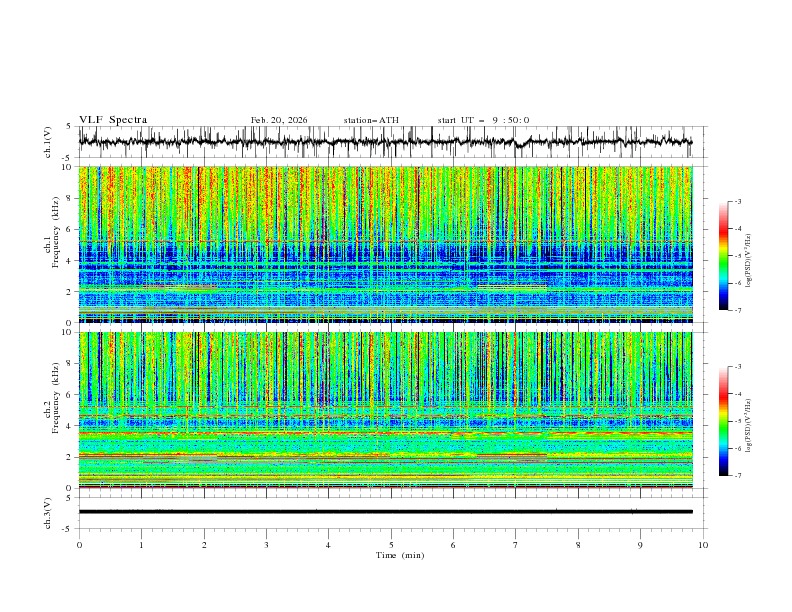792x612 pixels.
Task: Click the ch.3 voltage flat trace panel
Action: click(x=393, y=513)
